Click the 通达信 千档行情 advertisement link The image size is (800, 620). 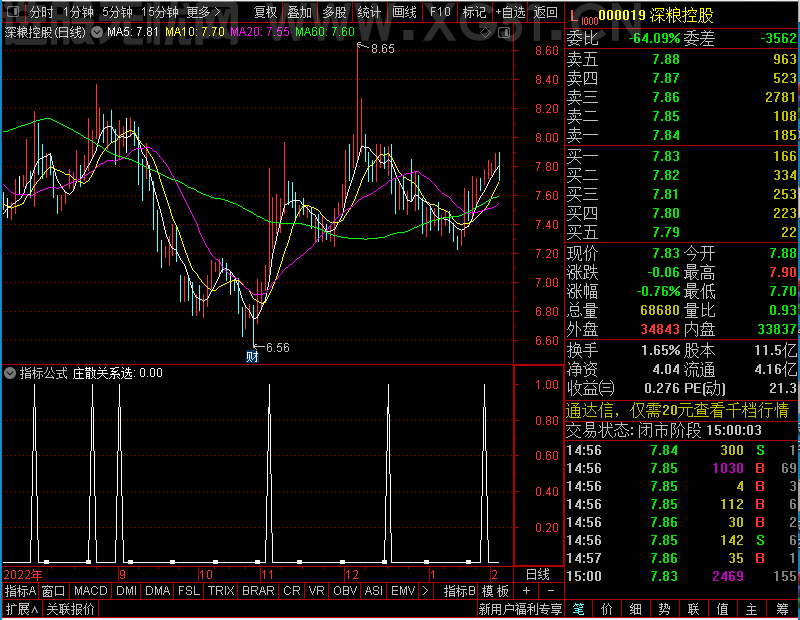(x=678, y=410)
